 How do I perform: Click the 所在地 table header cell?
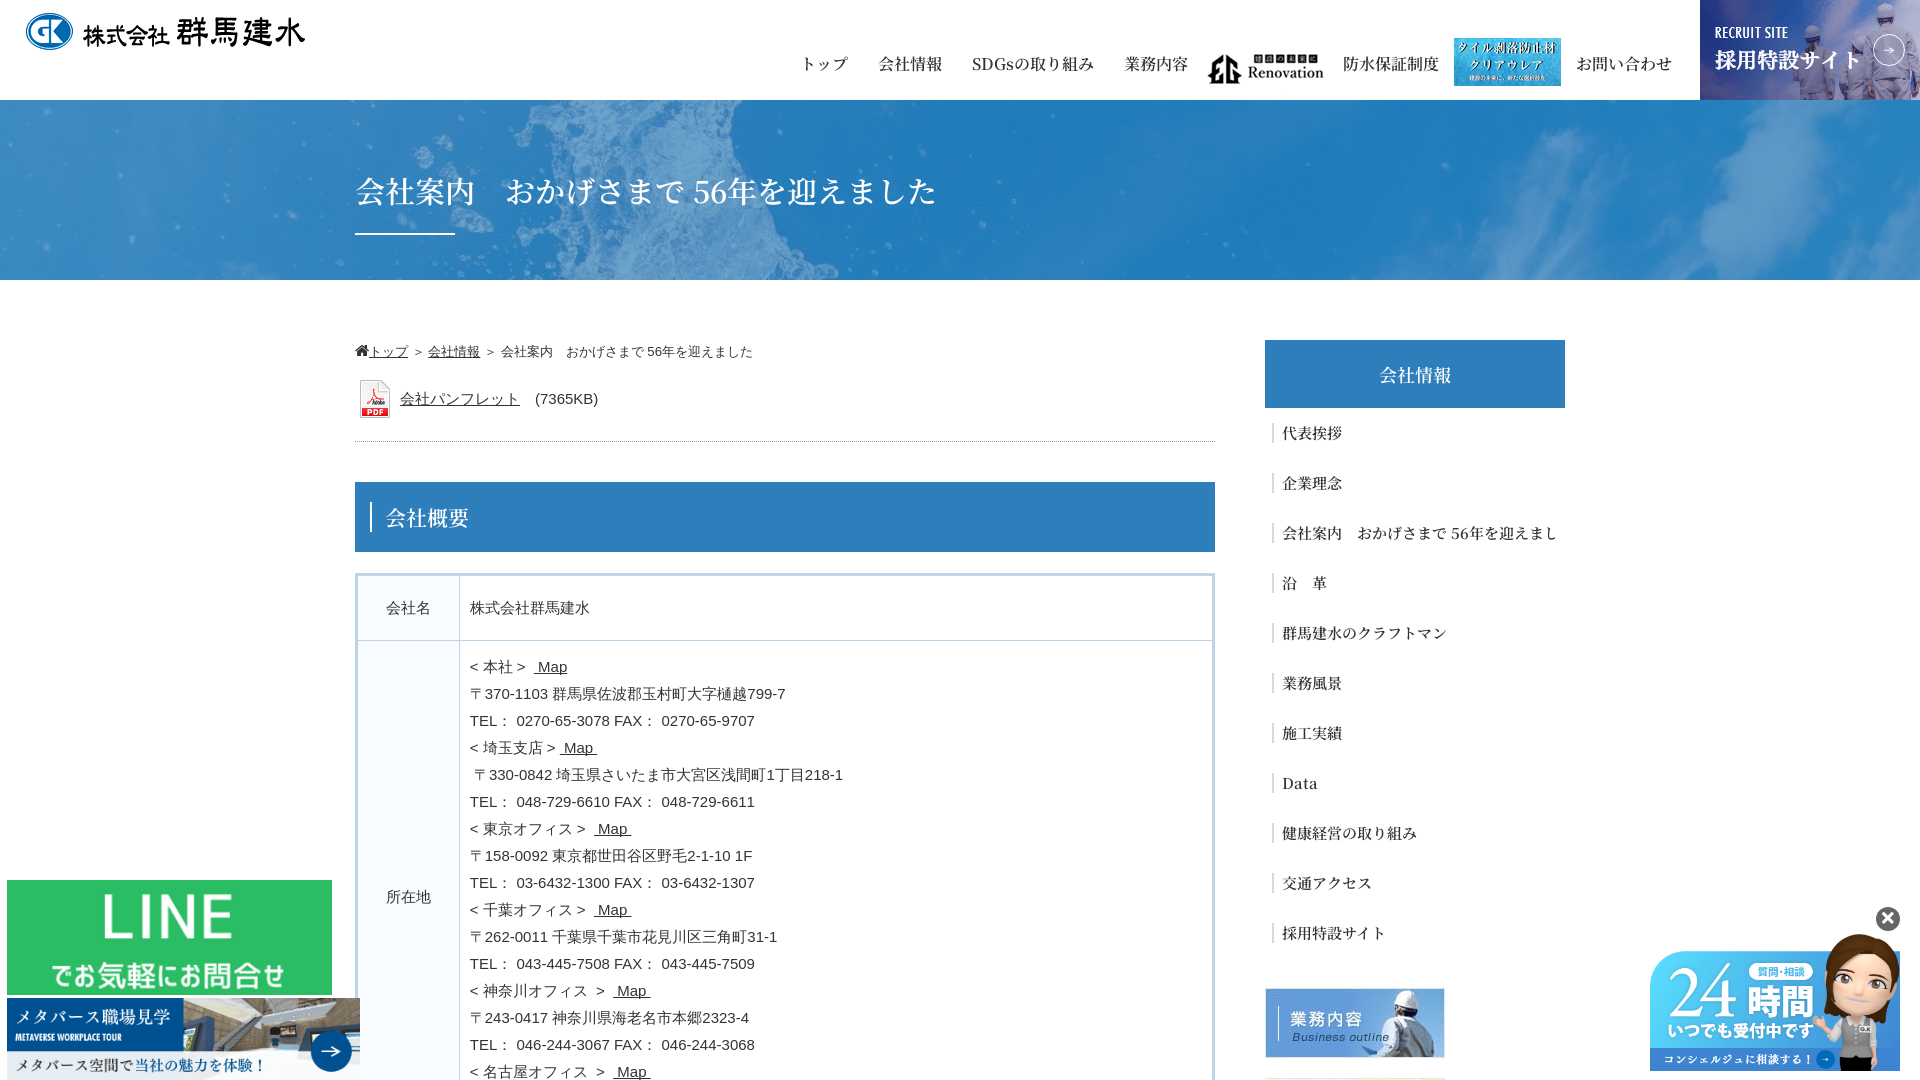pos(408,897)
